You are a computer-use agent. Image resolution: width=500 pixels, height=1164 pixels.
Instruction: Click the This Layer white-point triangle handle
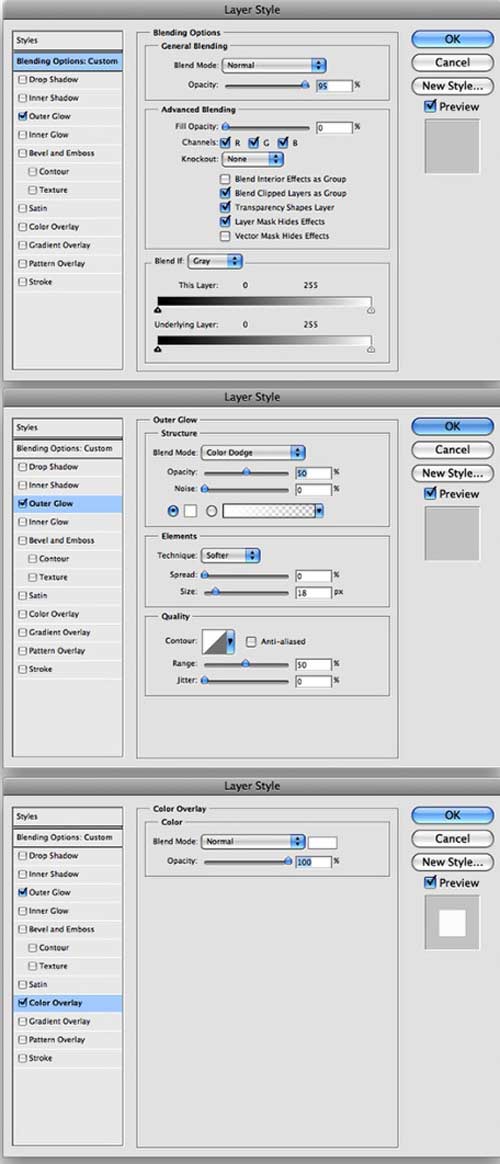click(x=371, y=310)
